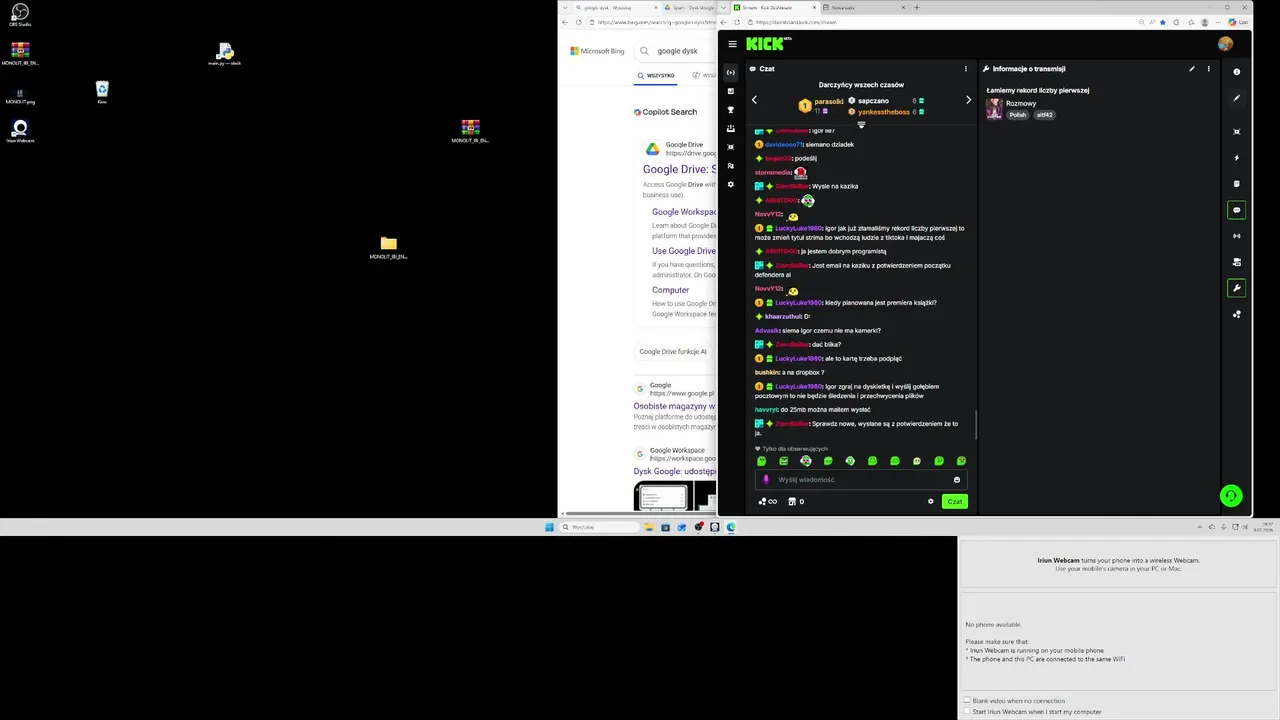This screenshot has width=1280, height=720.
Task: Open the Computer sublink in Bing results
Action: pos(670,290)
